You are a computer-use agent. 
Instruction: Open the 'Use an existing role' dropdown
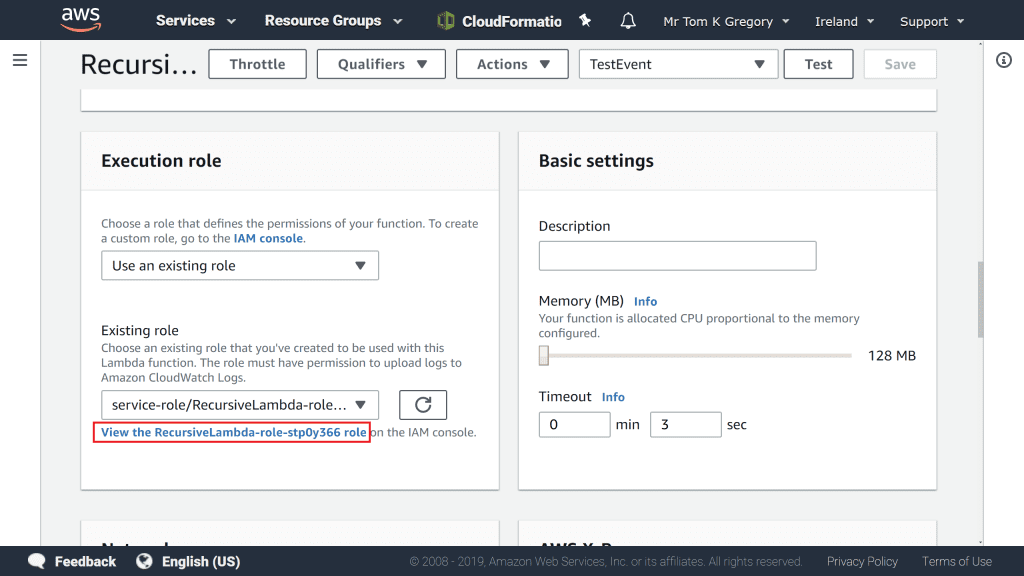point(239,266)
